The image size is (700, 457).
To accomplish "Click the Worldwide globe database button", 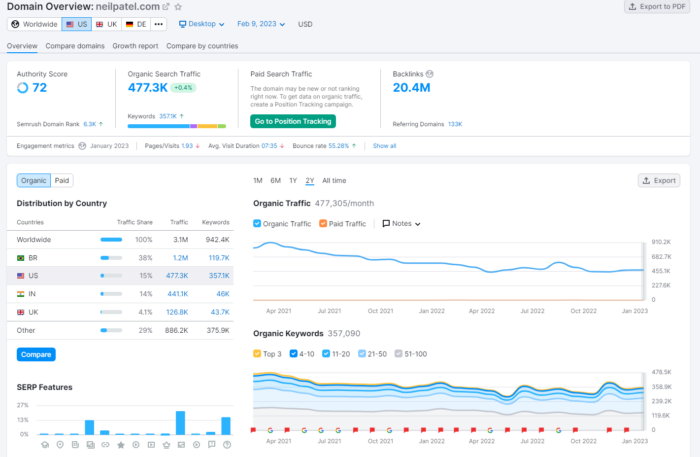I will pos(34,24).
